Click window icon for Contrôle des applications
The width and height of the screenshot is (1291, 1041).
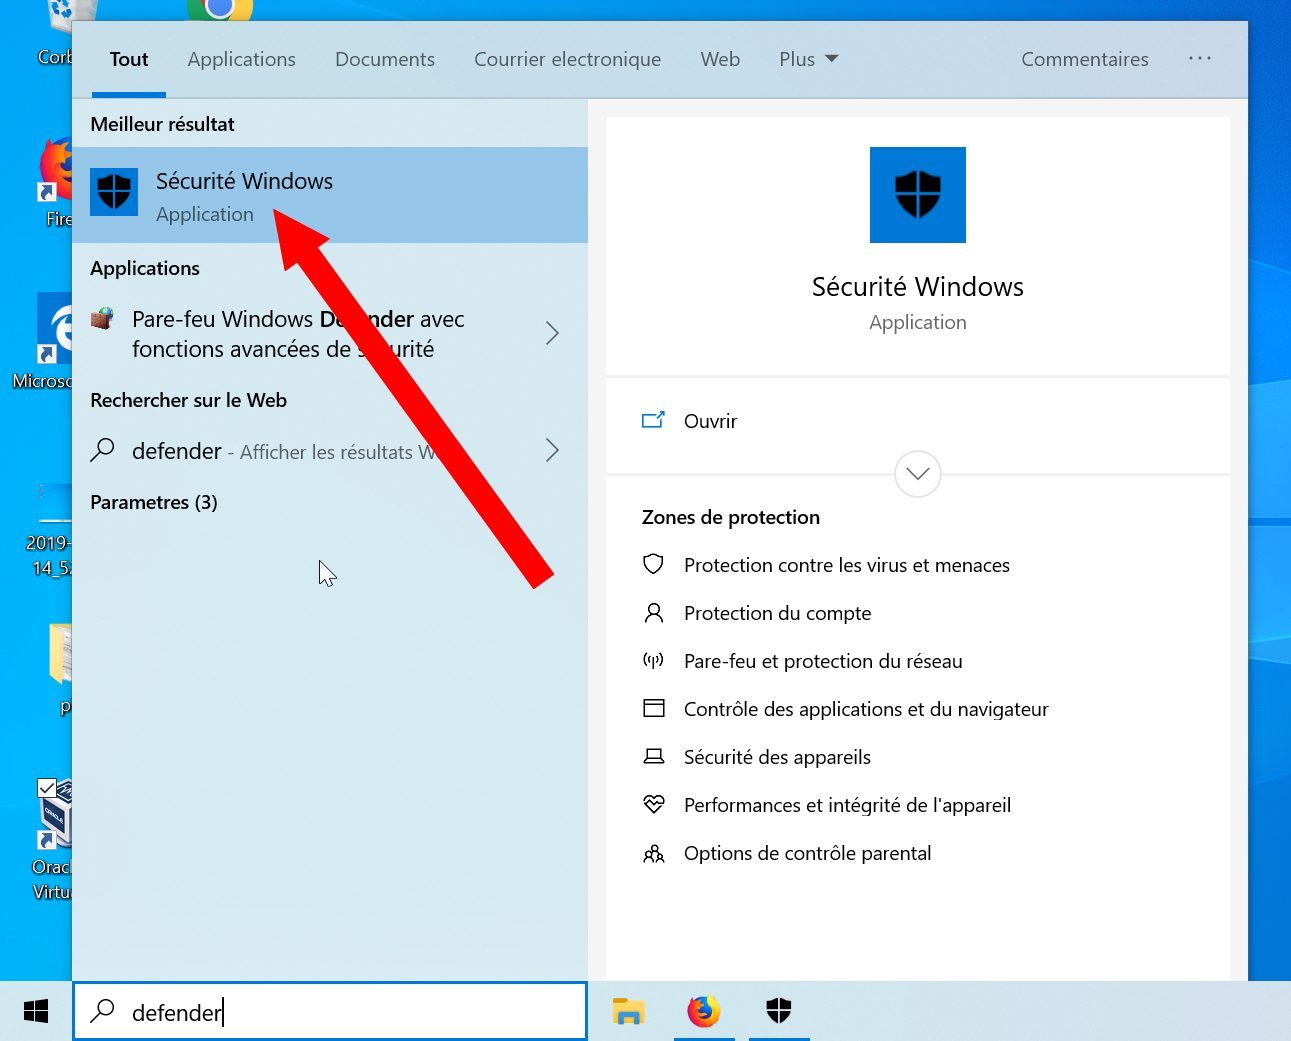click(653, 709)
